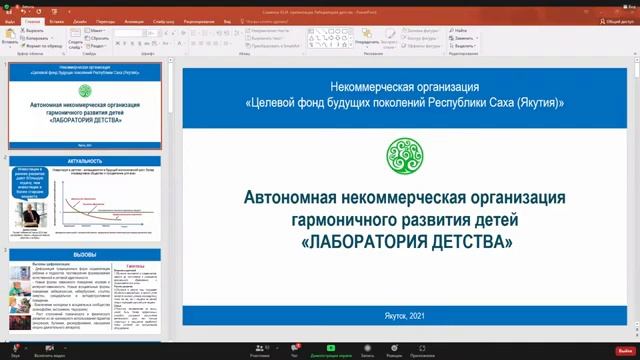
Task: Open the Zoom Чат (chat) panel
Action: click(x=294, y=350)
